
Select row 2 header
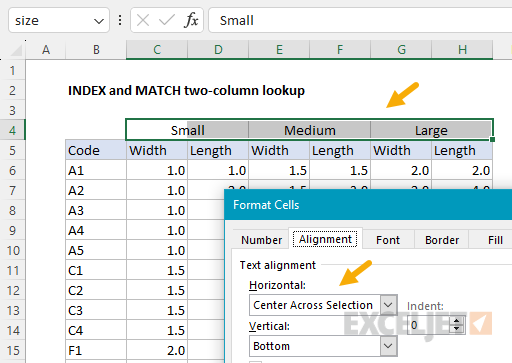13,90
